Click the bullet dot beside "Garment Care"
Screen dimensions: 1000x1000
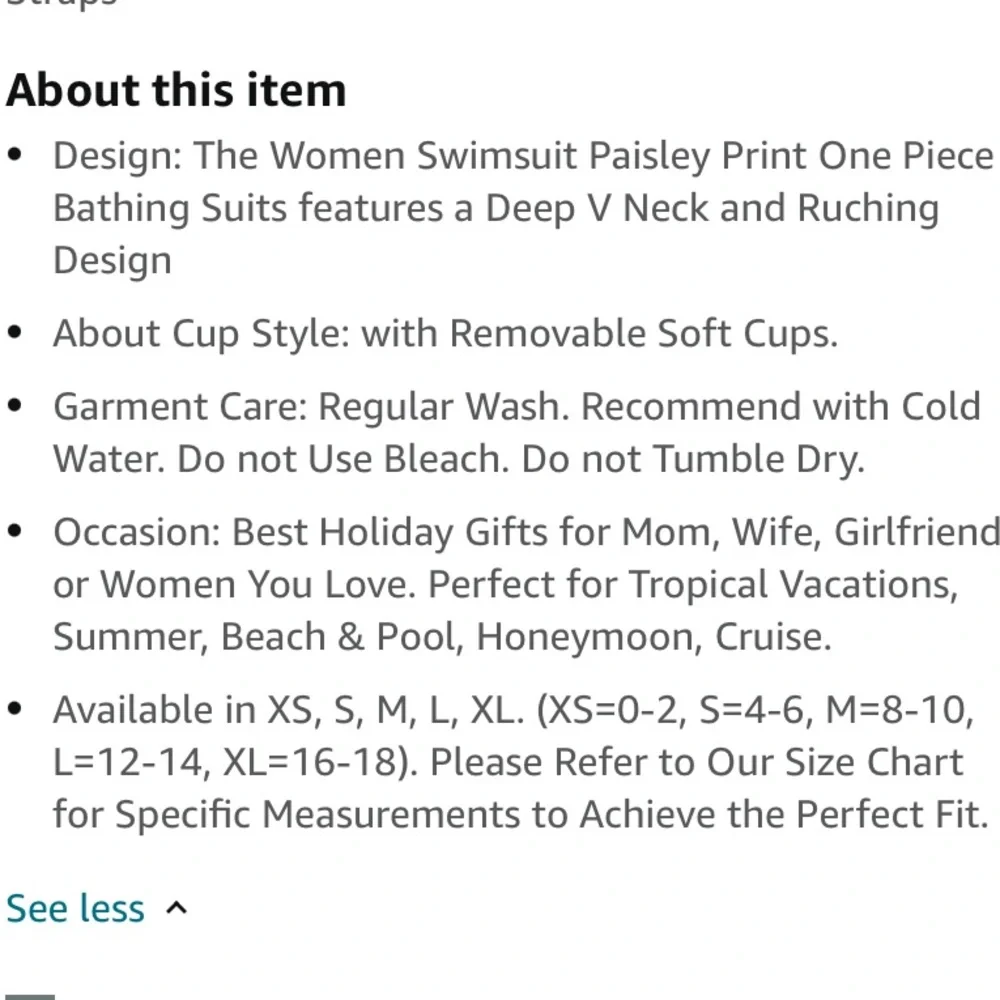coord(15,406)
